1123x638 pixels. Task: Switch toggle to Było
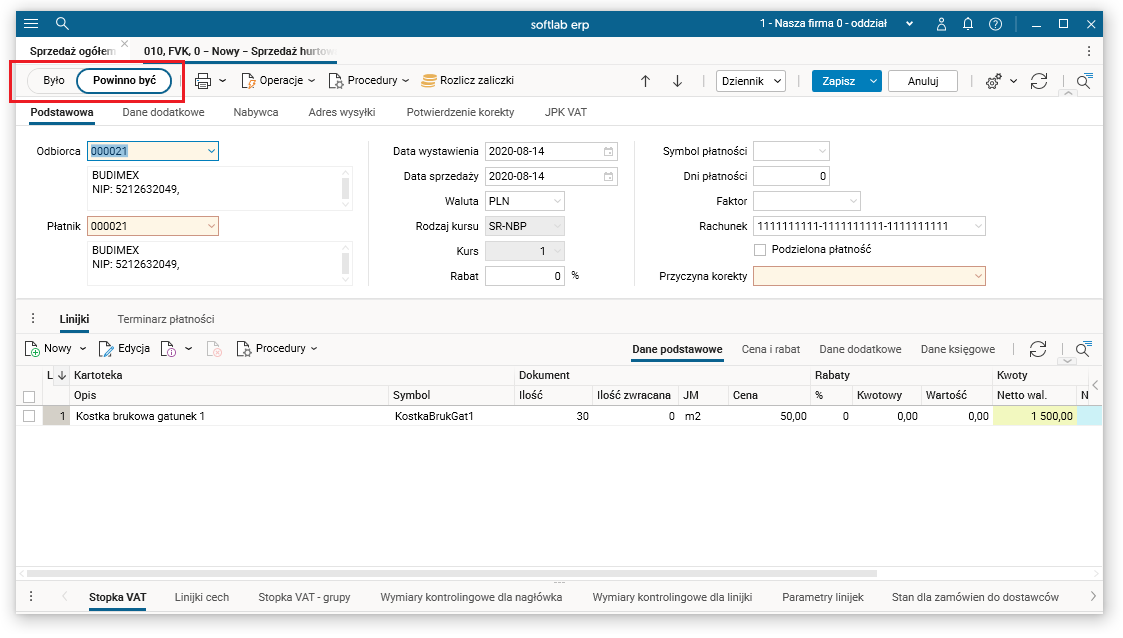coord(54,80)
